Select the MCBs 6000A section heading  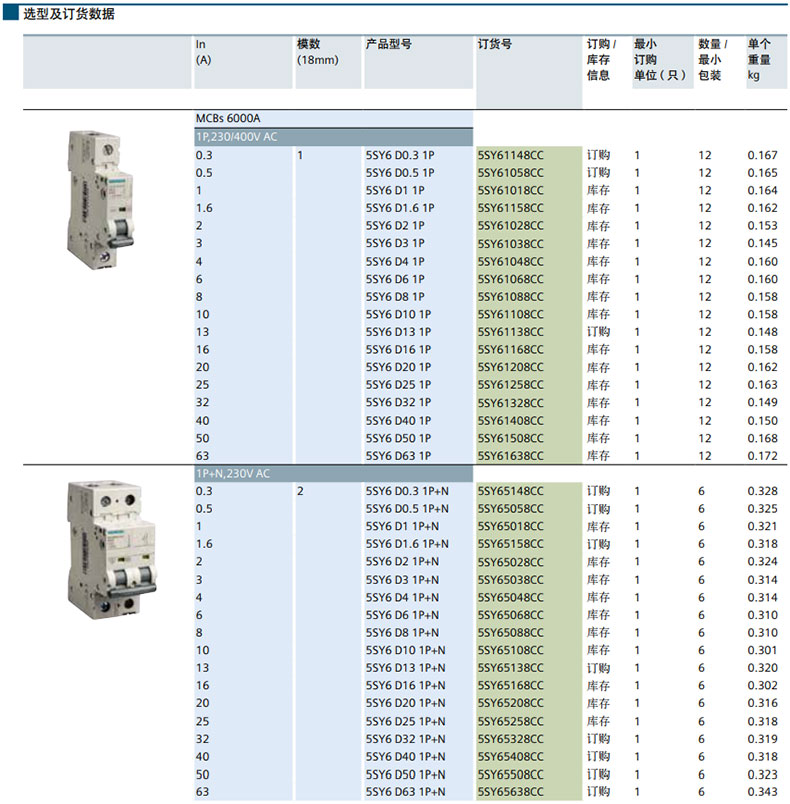click(228, 118)
